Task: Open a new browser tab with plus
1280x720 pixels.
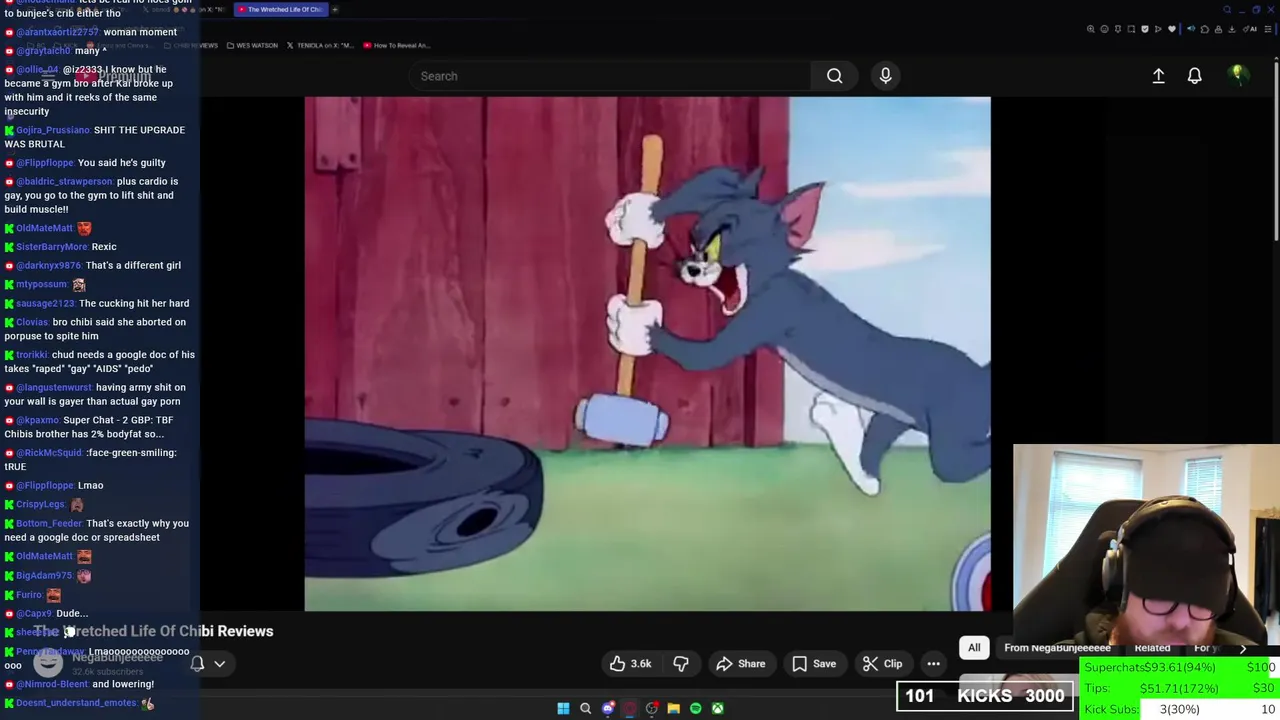Action: point(335,9)
